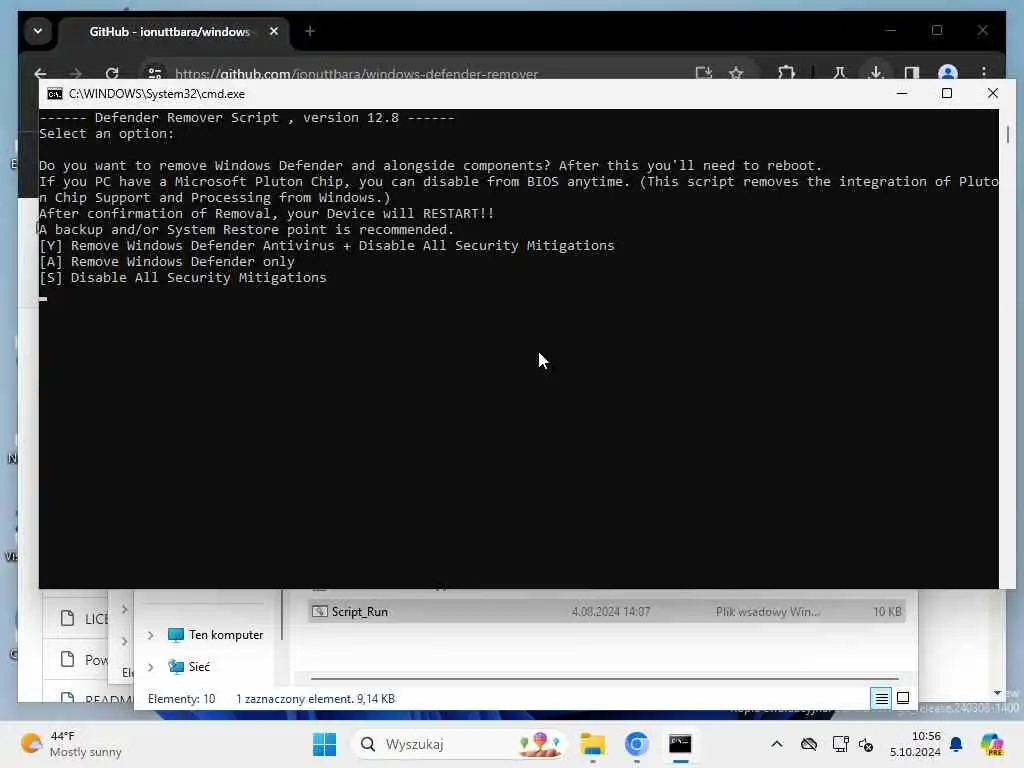Open browser profile avatar
Viewport: 1024px width, 768px height.
tap(948, 72)
